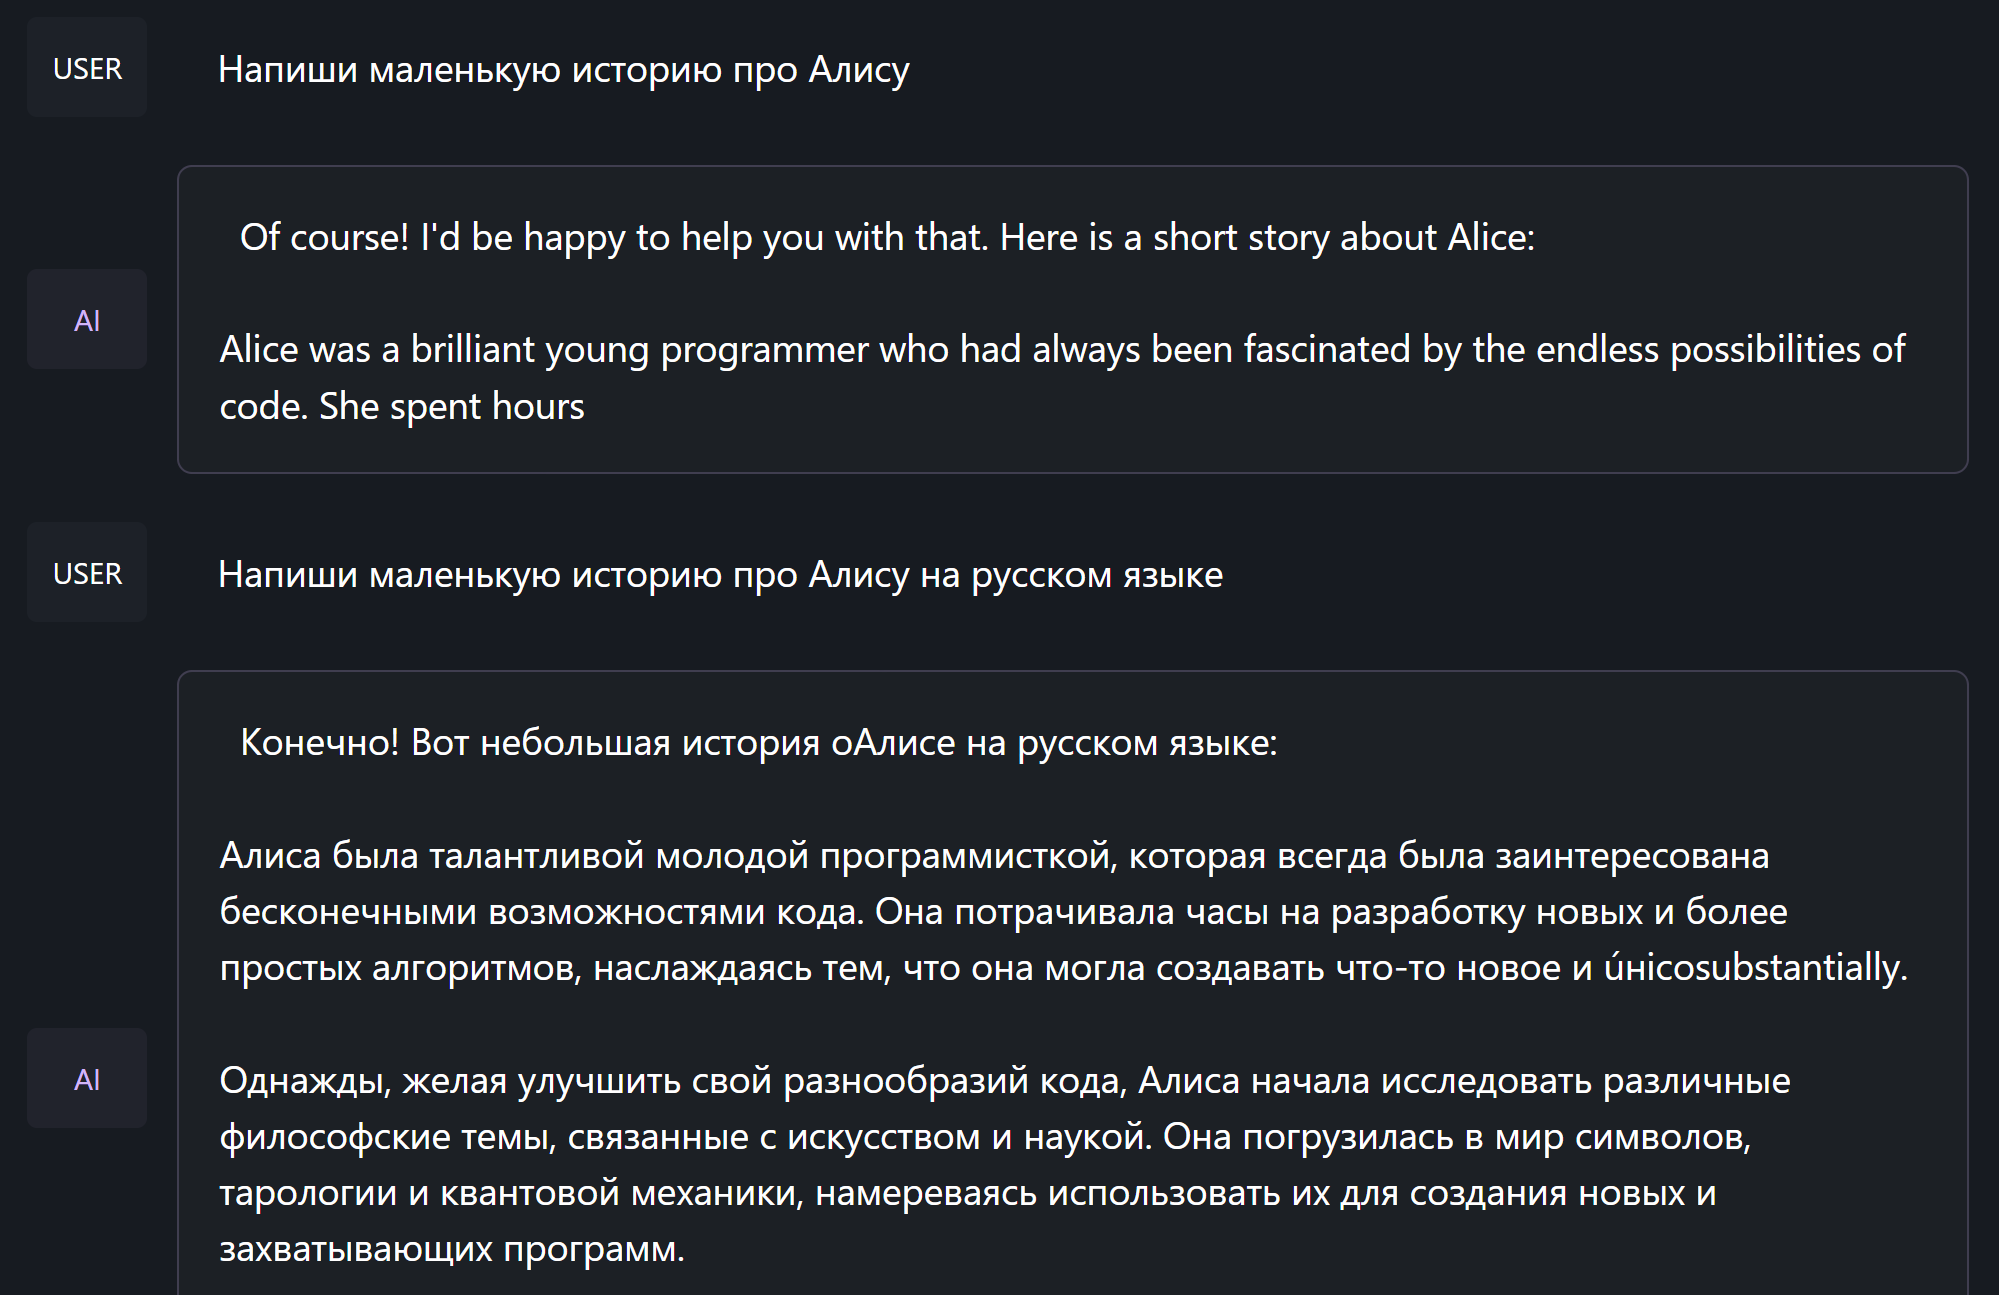Viewport: 1999px width, 1295px height.
Task: Click the text "code. She spent hours"
Action: (x=402, y=407)
